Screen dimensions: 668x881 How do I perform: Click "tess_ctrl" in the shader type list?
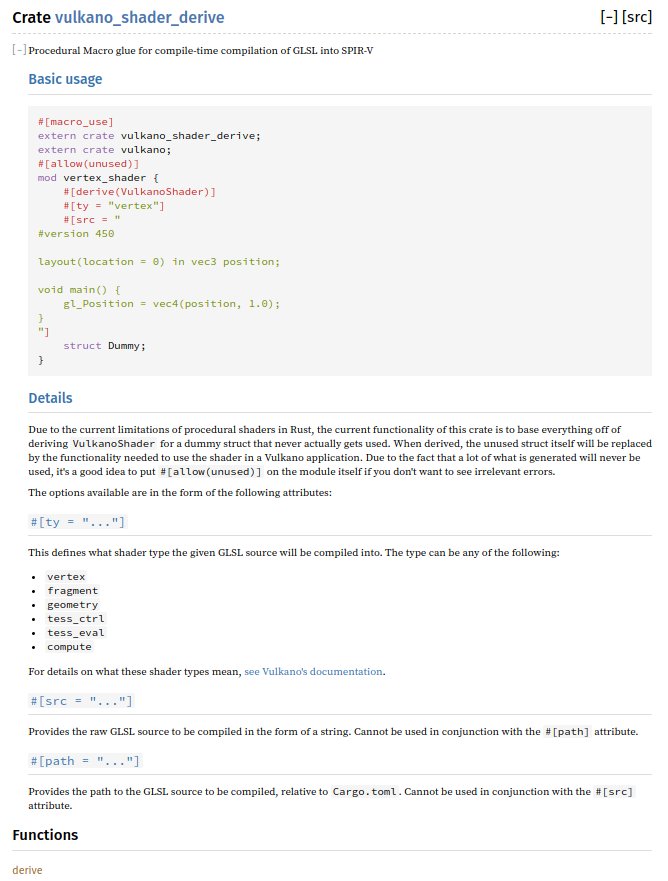[x=76, y=619]
